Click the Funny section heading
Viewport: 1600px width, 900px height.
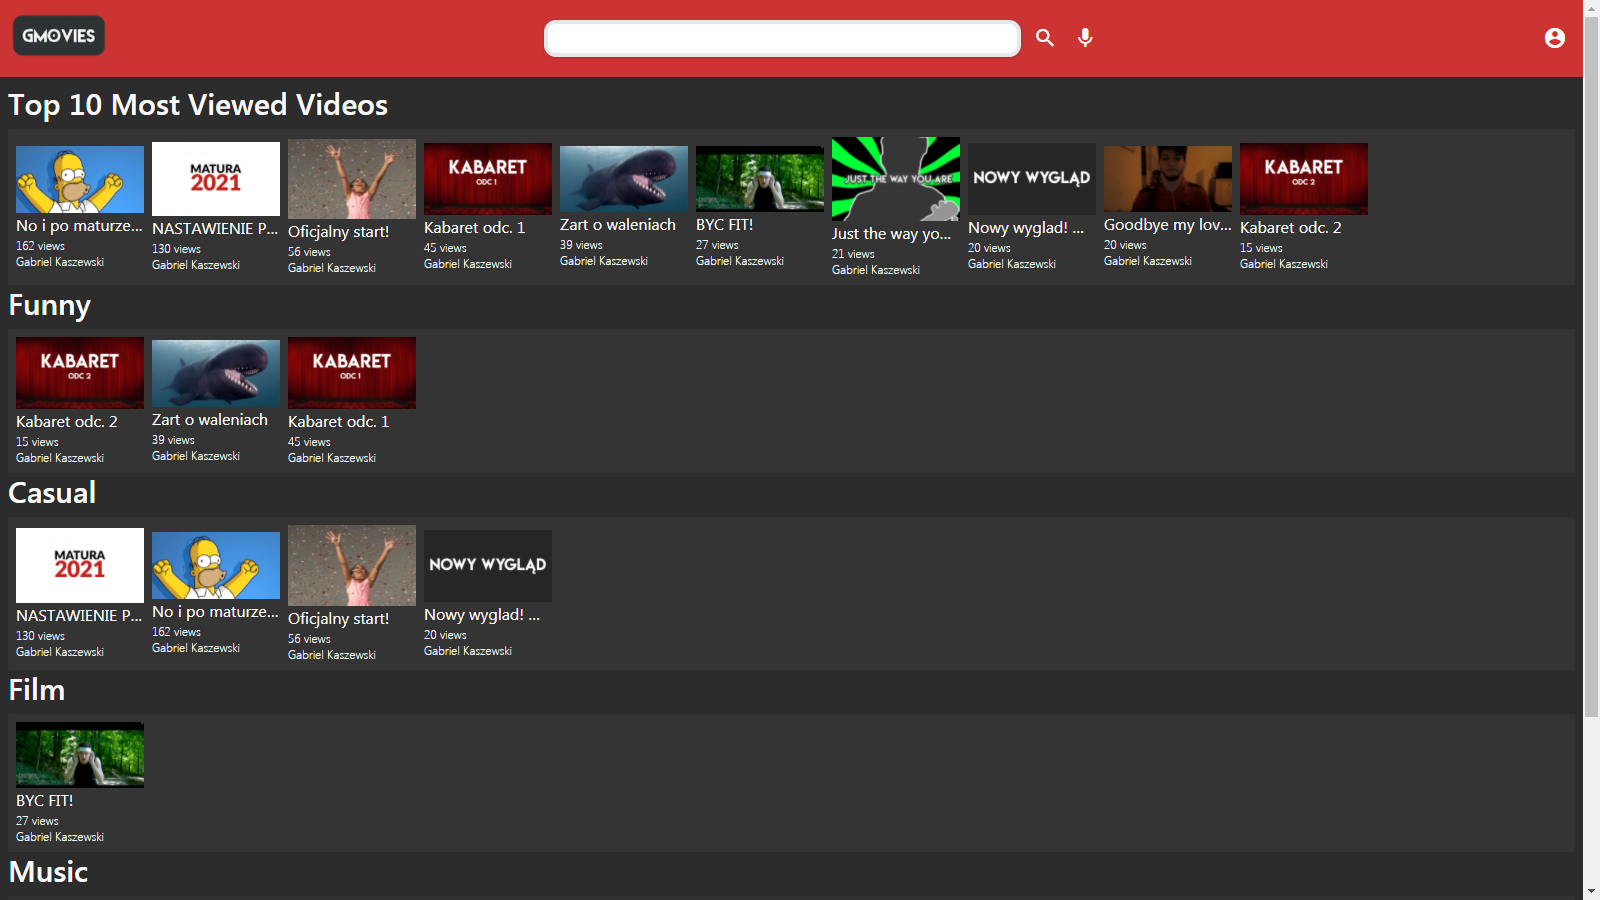tap(49, 305)
